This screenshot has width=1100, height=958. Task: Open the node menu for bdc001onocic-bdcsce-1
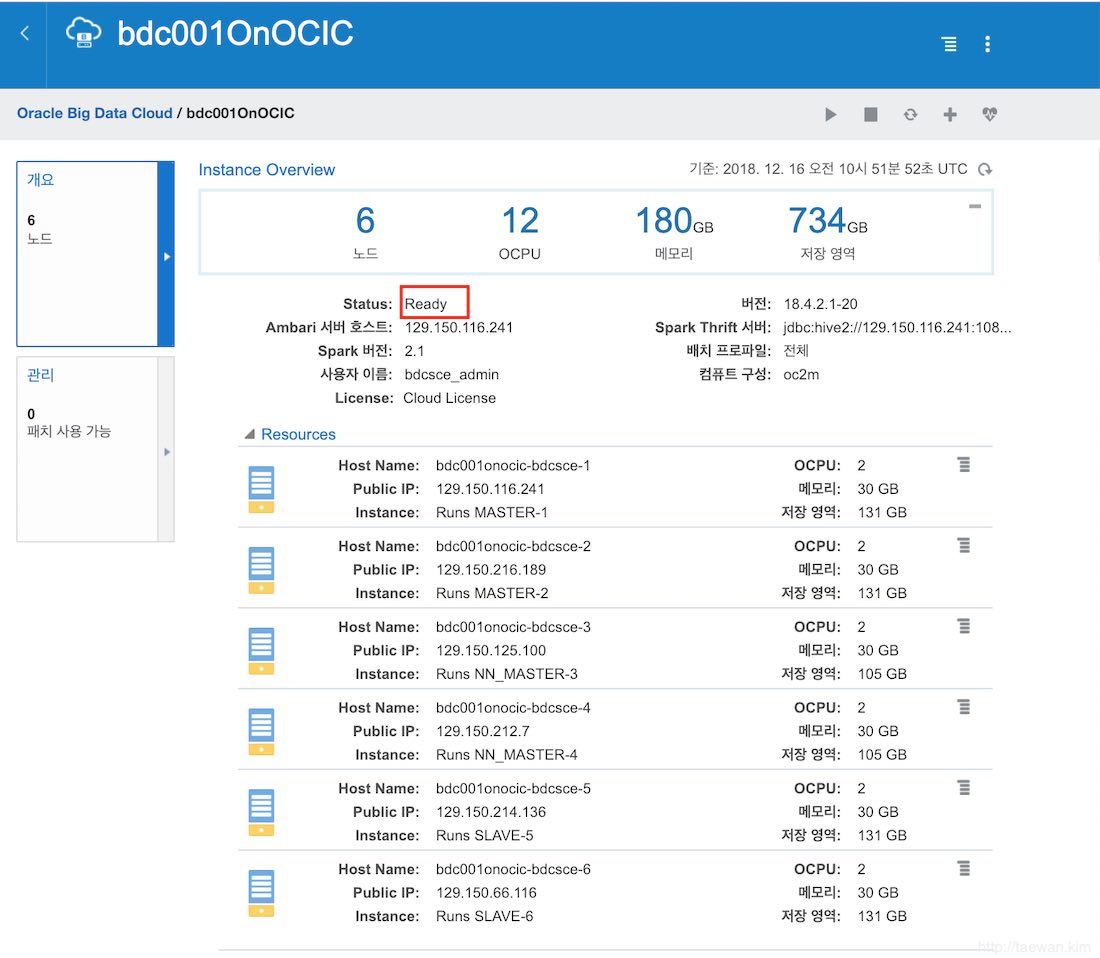click(x=964, y=464)
